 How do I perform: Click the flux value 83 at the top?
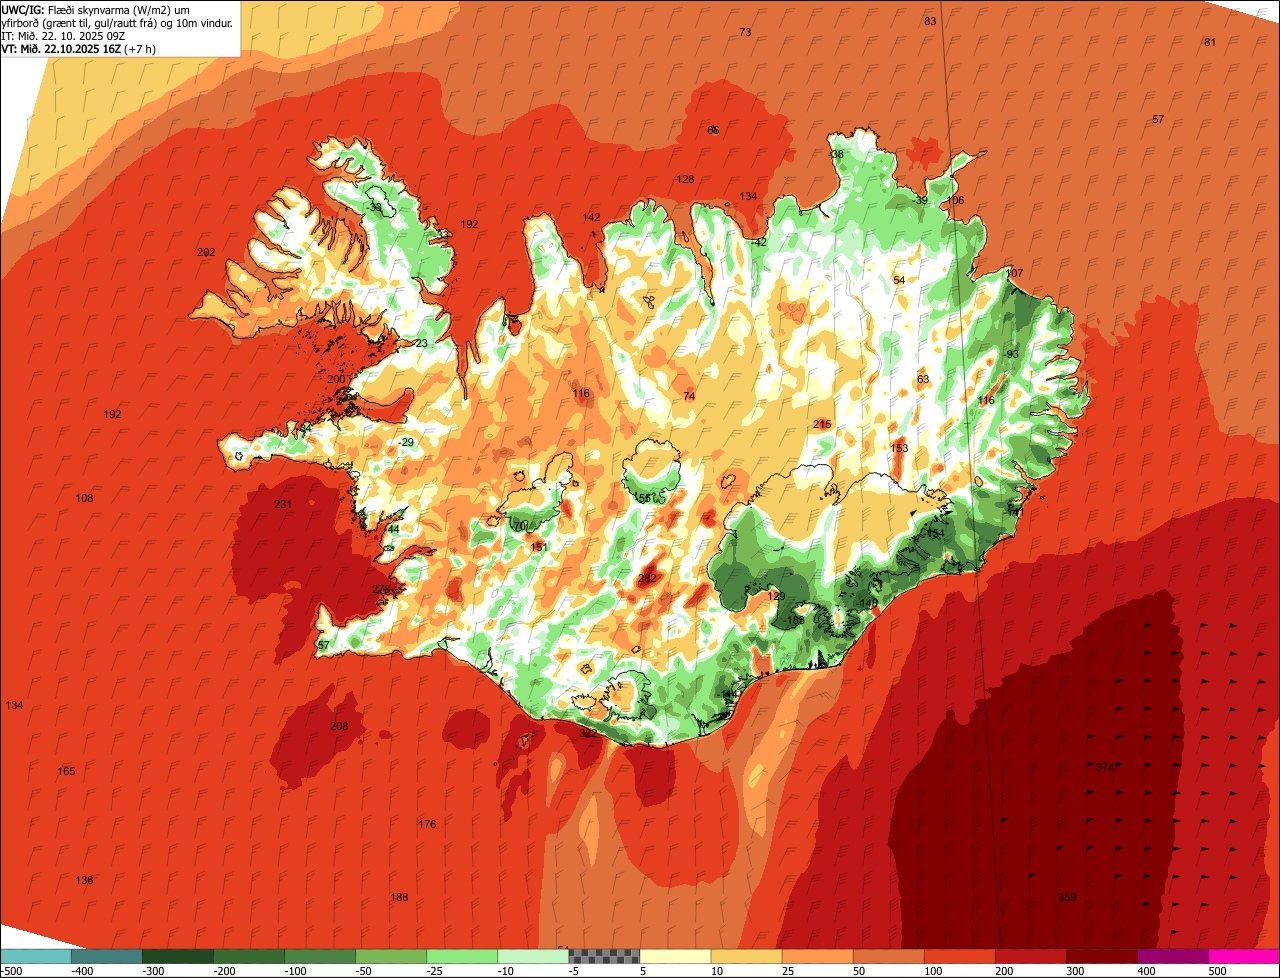930,21
